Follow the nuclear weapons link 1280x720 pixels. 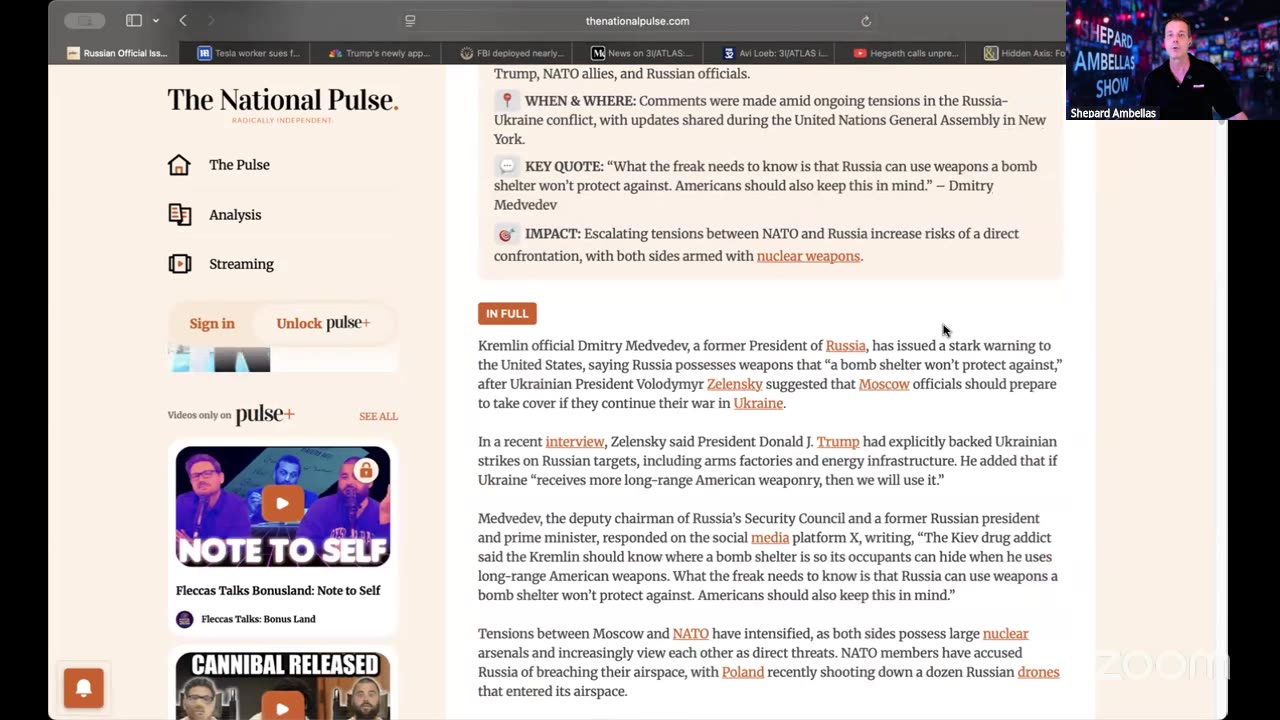[808, 257]
